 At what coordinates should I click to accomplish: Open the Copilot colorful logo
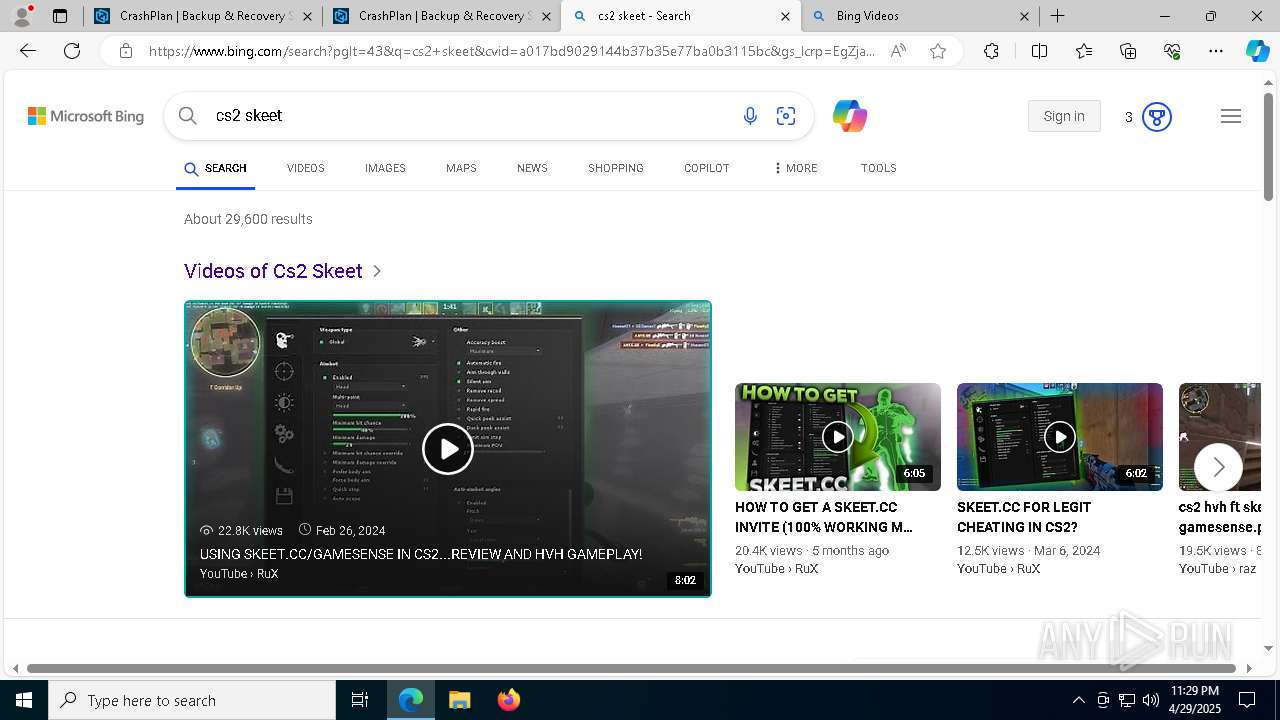click(x=850, y=116)
